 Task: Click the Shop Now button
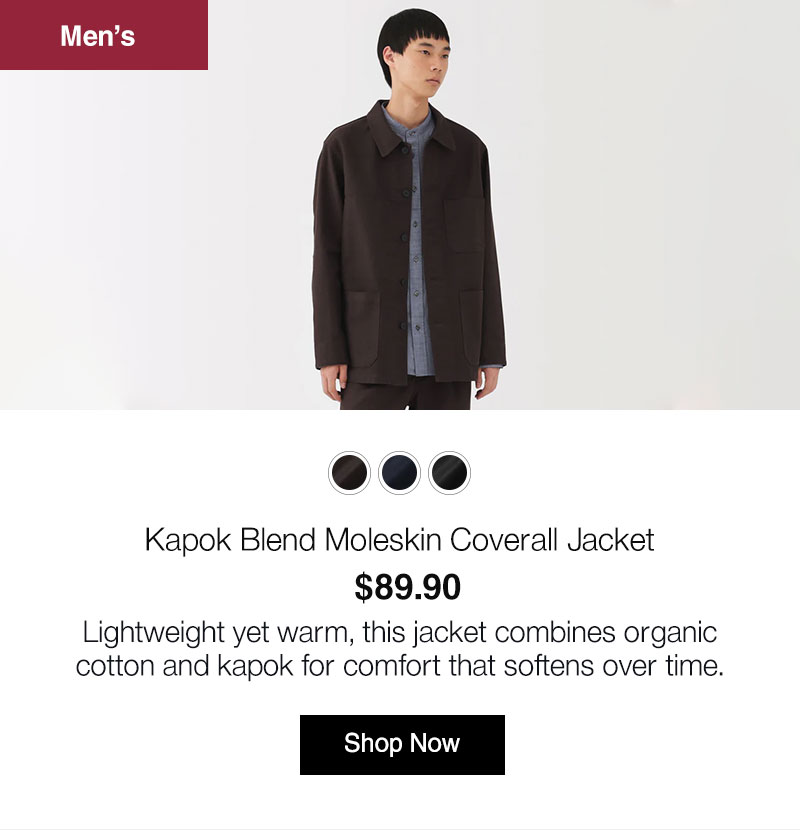[x=402, y=745]
